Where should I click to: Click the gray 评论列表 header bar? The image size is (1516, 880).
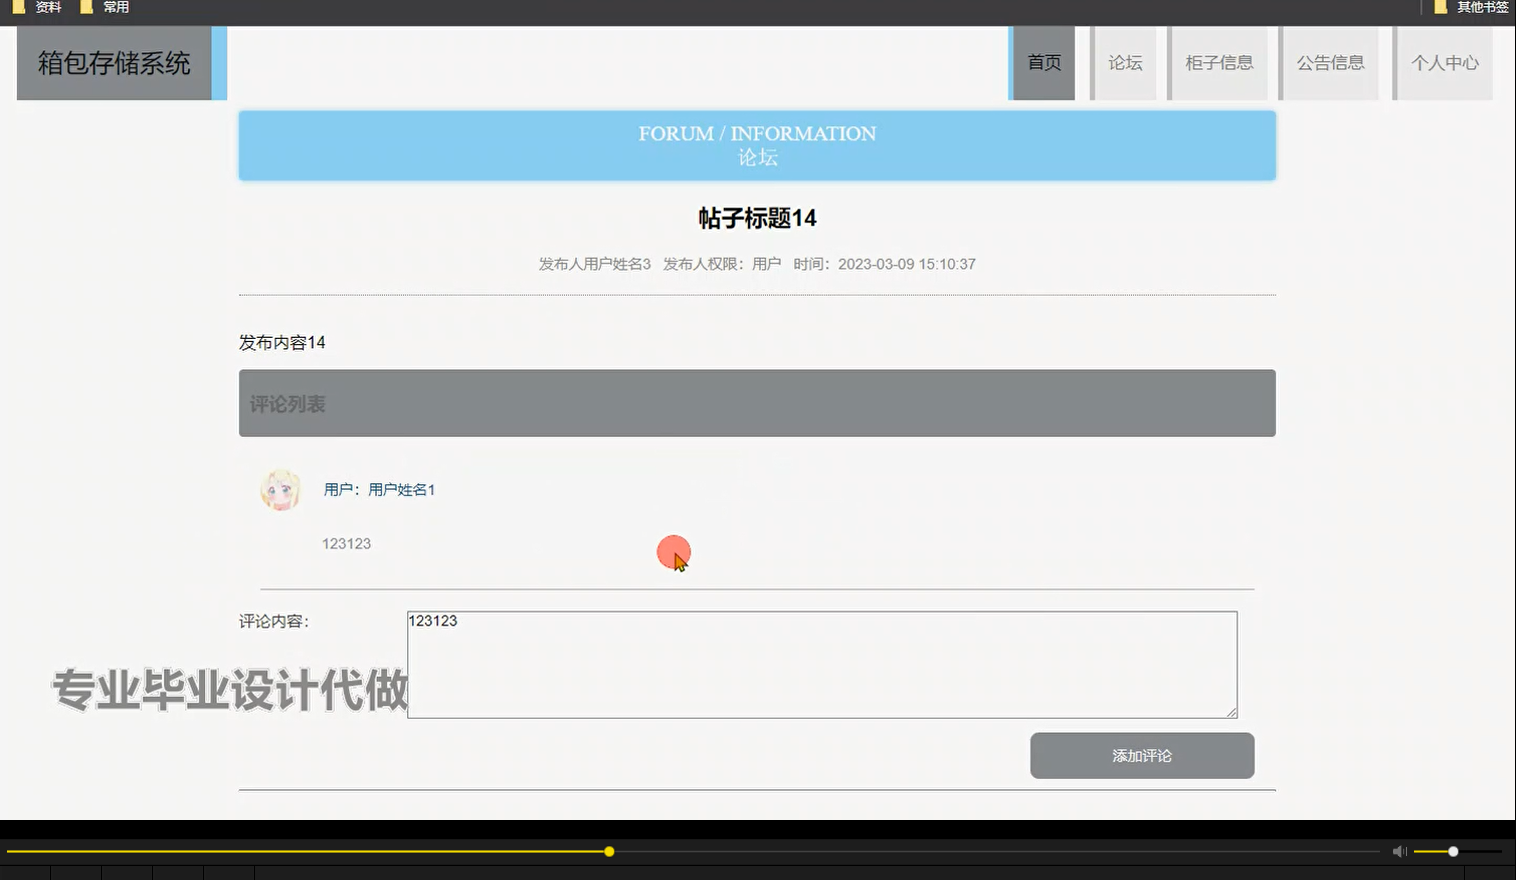pos(757,403)
